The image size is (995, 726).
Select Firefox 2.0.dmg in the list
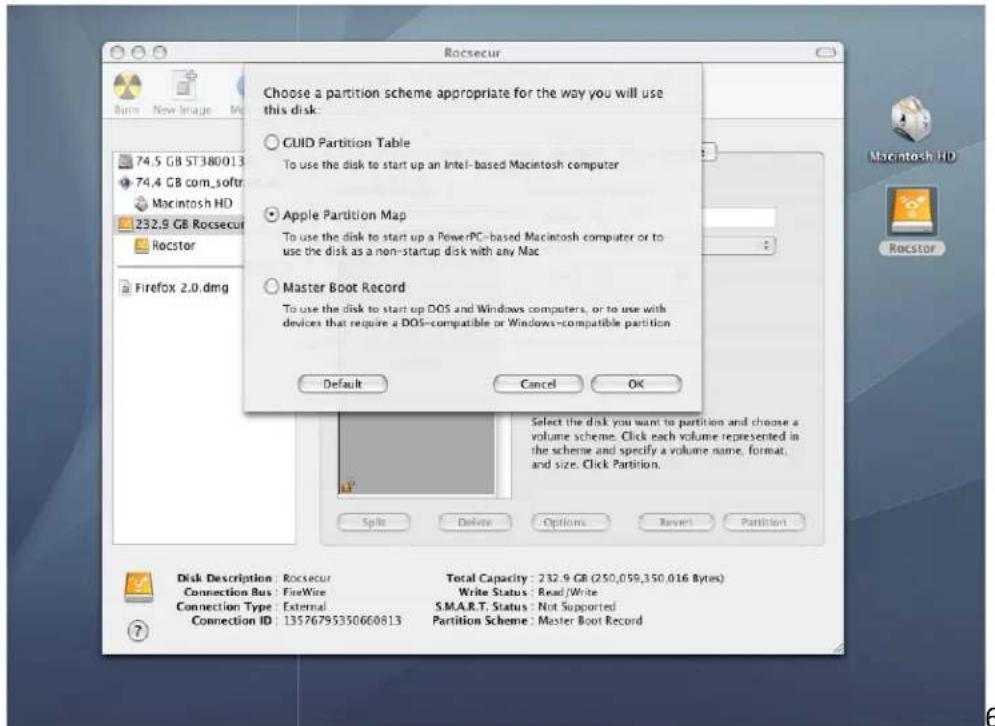click(174, 287)
